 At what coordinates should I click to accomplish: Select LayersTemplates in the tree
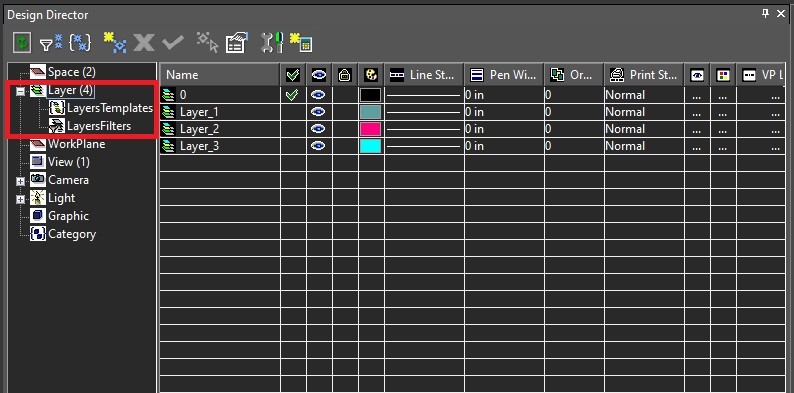pos(110,108)
